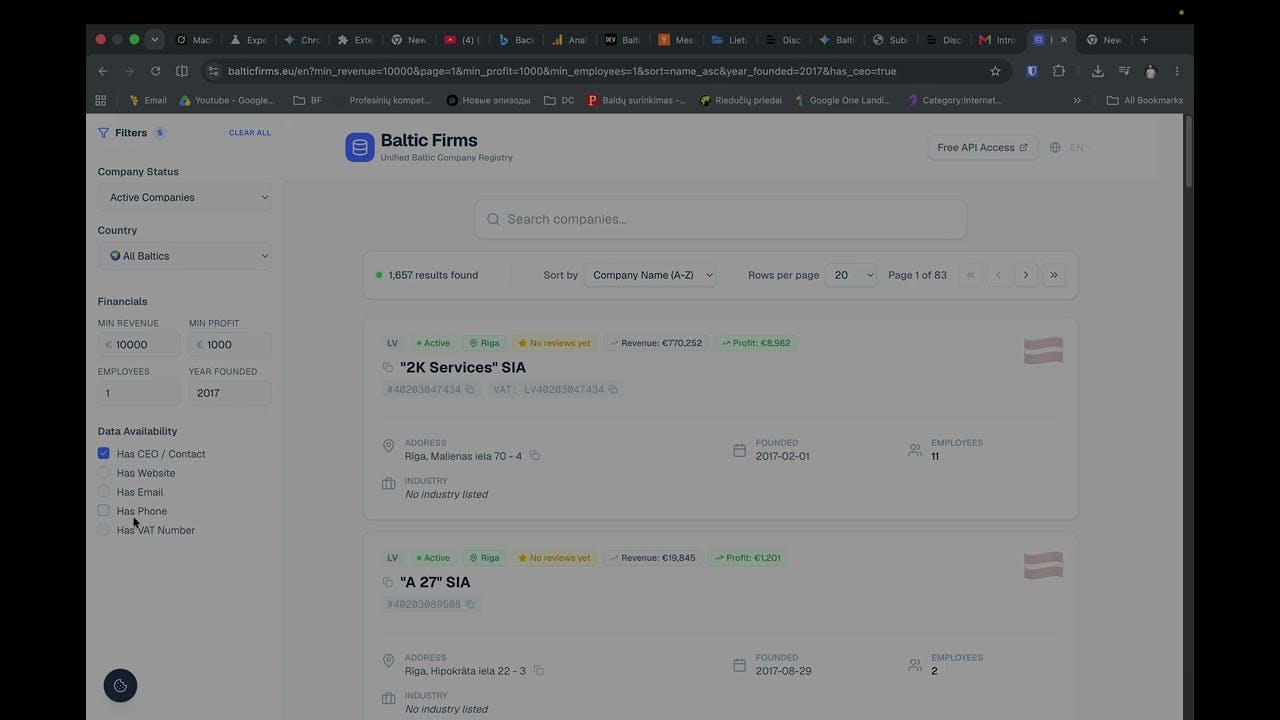The image size is (1280, 720).
Task: Open the All Bookmarks folder
Action: (x=1145, y=100)
